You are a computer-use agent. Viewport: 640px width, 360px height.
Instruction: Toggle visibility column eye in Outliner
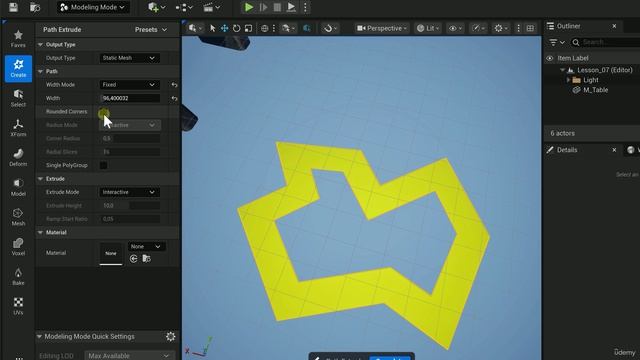click(x=550, y=58)
